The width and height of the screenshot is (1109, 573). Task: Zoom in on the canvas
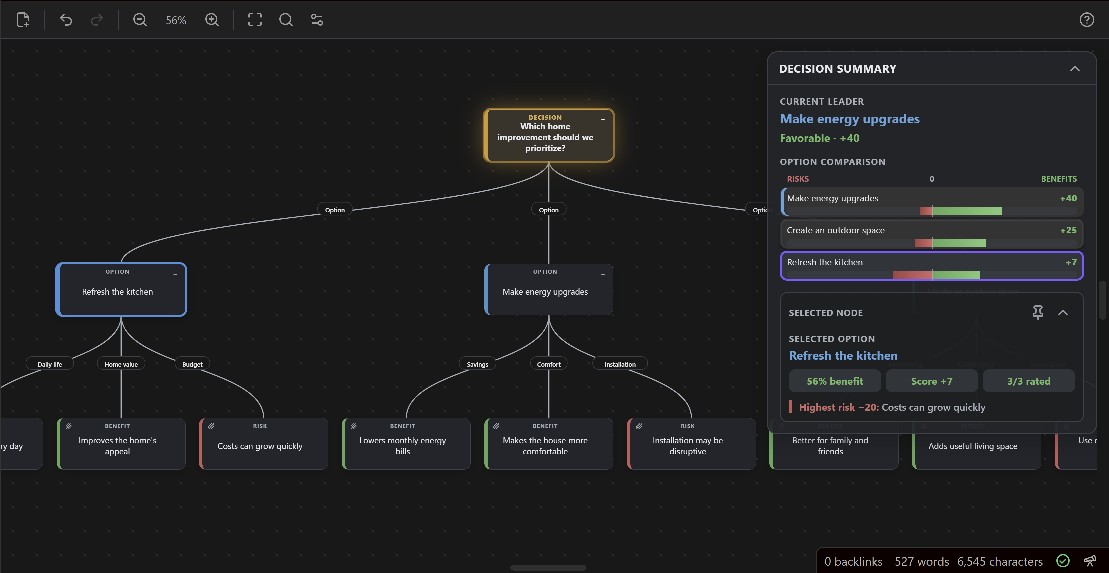(x=212, y=20)
